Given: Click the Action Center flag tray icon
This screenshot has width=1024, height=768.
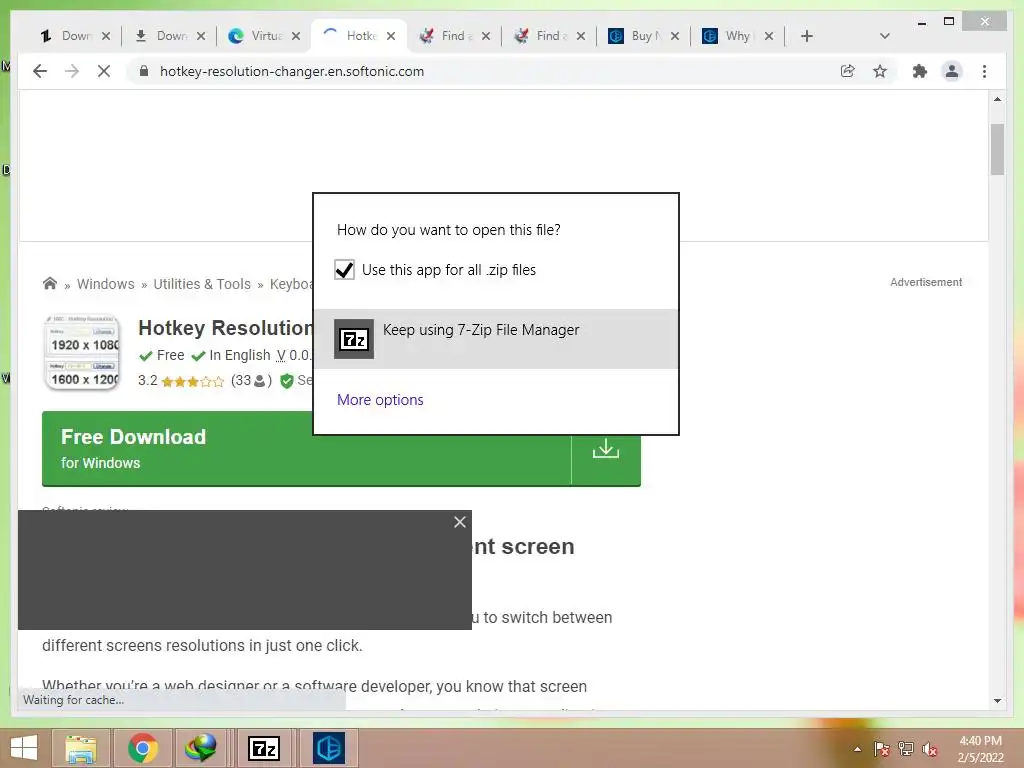Looking at the screenshot, I should 882,749.
